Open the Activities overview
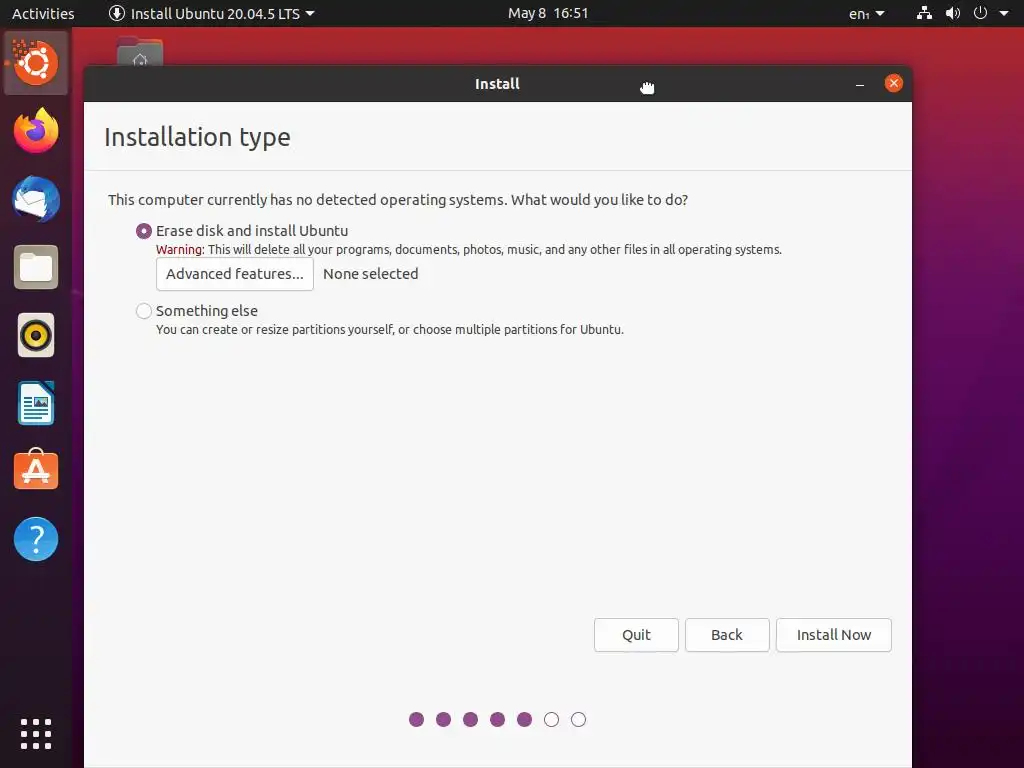 point(43,14)
